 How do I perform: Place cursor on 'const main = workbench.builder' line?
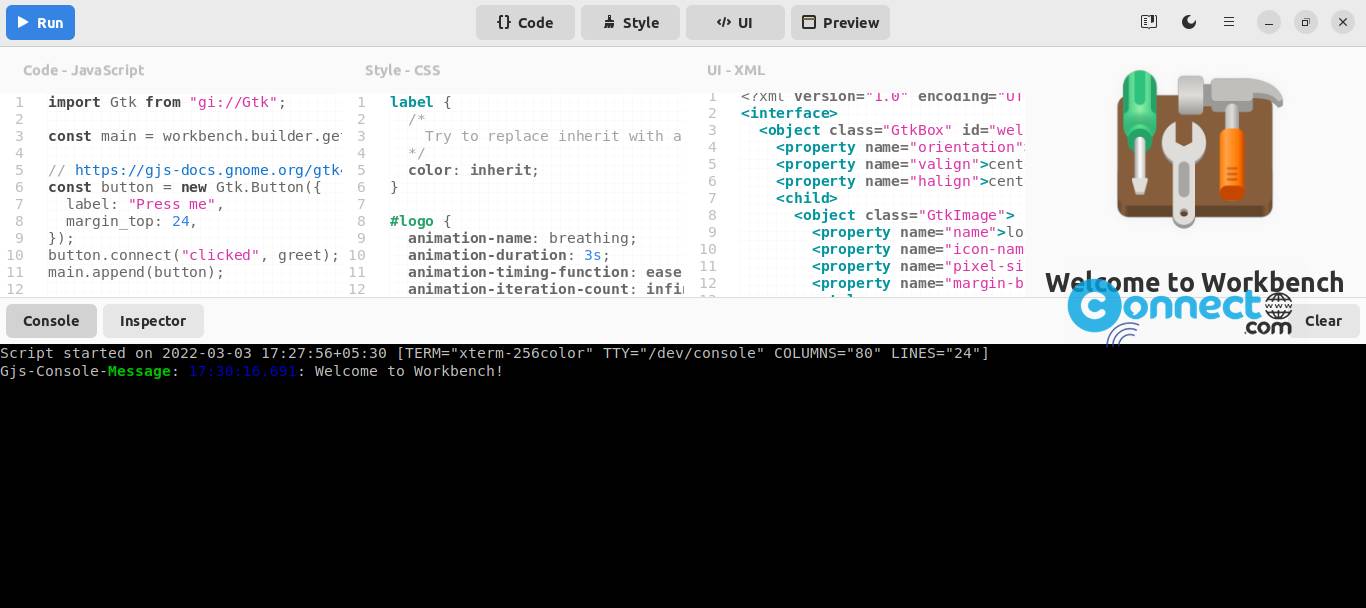tap(194, 136)
